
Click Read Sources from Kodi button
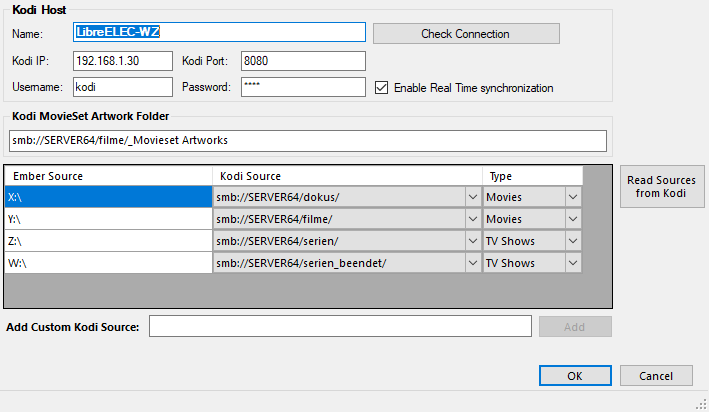[662, 186]
